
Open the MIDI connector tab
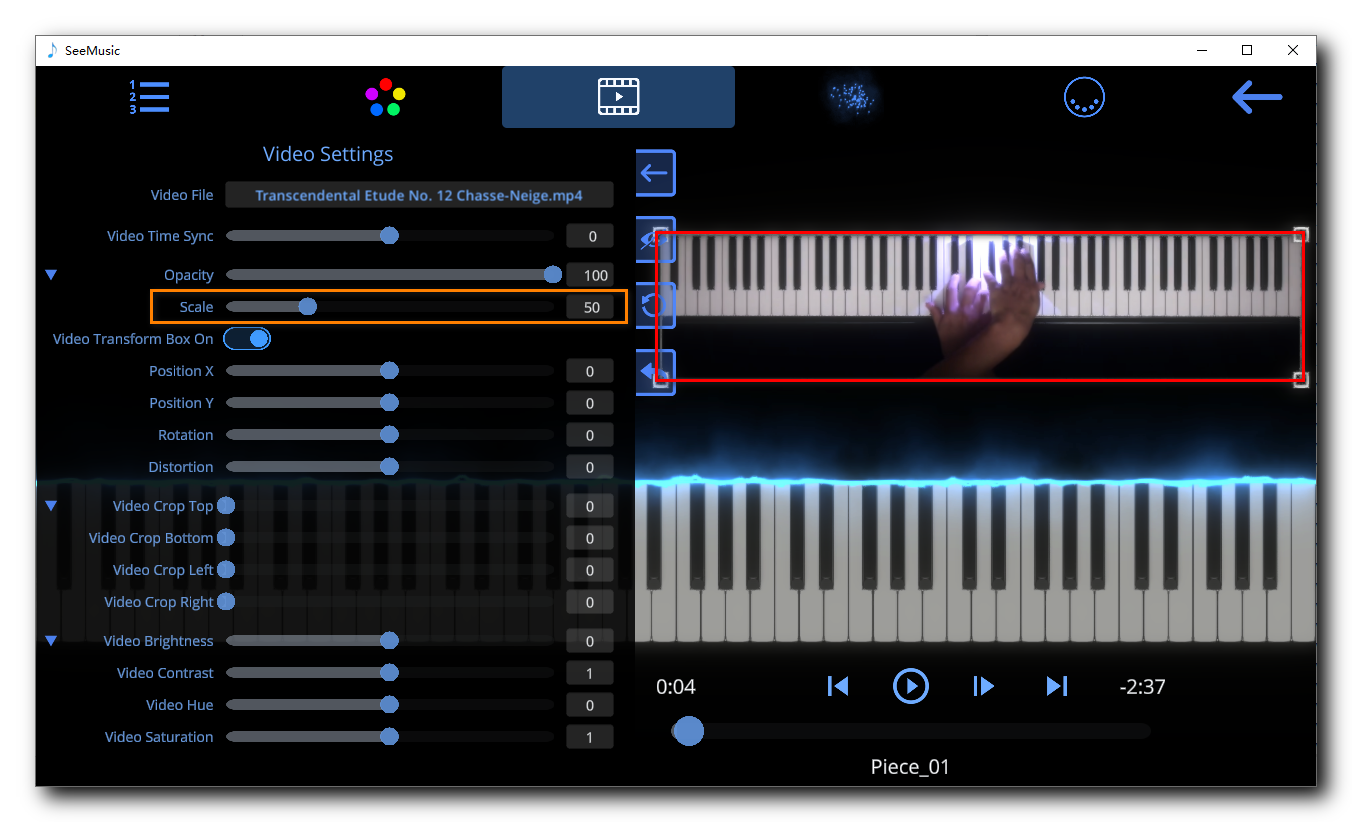[1084, 97]
